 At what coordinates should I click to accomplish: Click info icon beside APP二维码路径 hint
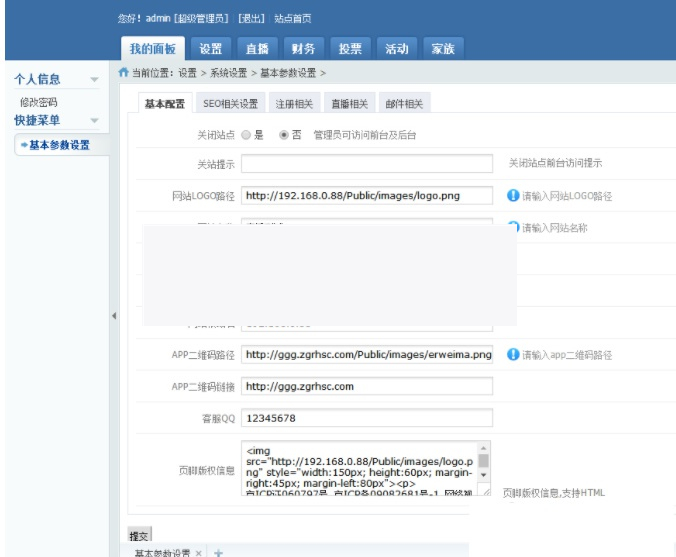coord(513,355)
